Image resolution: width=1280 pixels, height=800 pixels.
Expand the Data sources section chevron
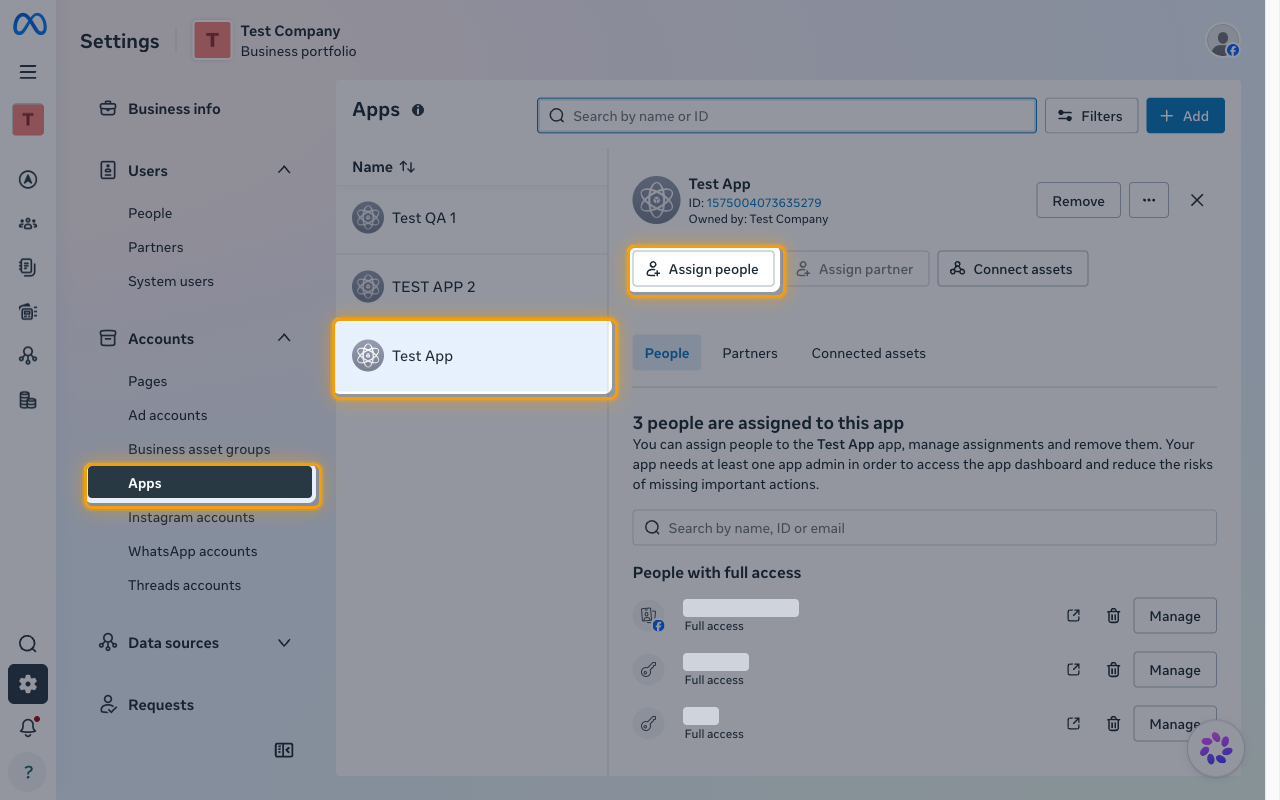[284, 643]
